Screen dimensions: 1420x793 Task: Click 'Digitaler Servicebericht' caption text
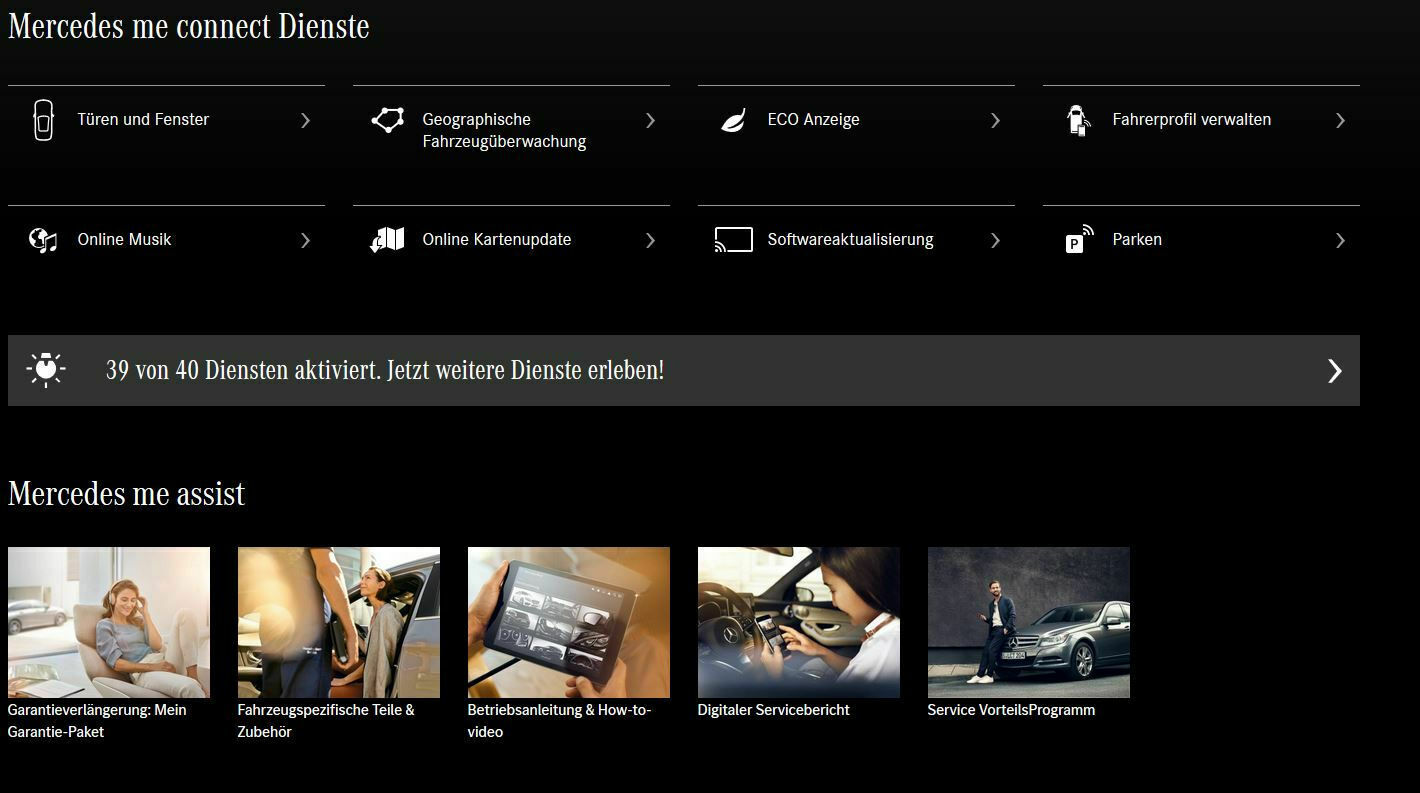click(x=774, y=710)
